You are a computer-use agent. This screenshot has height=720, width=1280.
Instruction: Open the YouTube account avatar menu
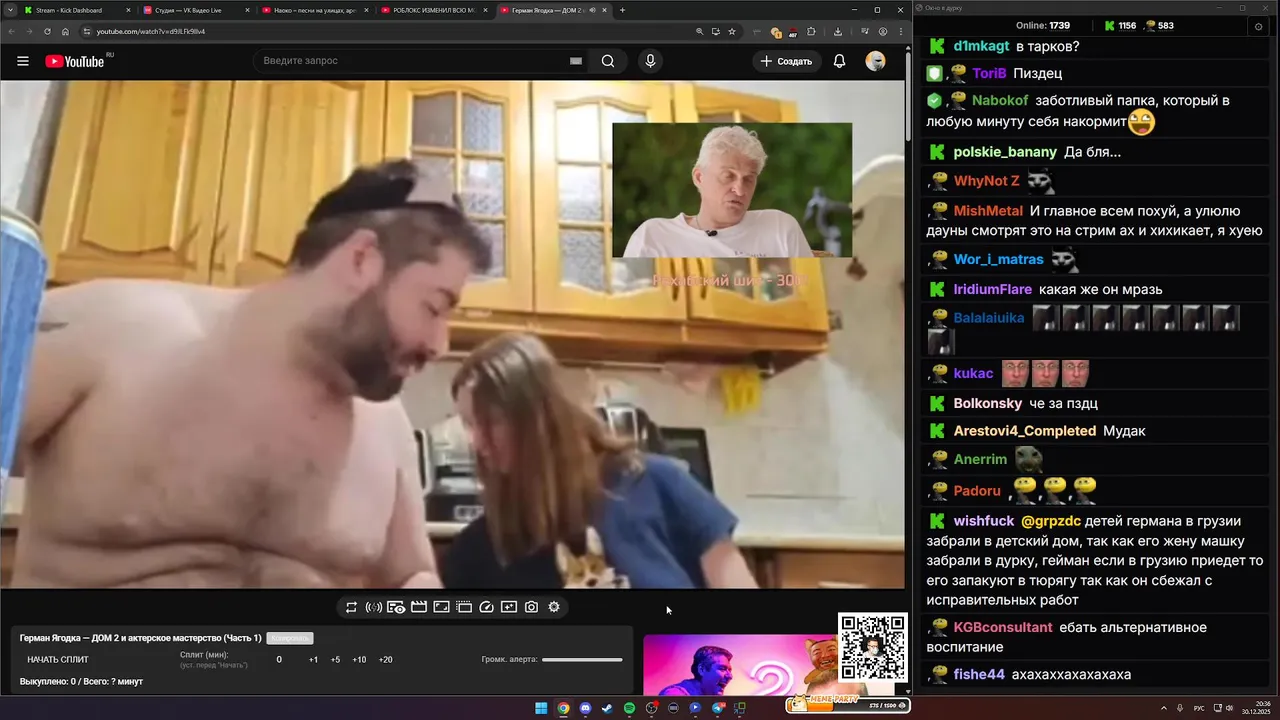coord(875,61)
